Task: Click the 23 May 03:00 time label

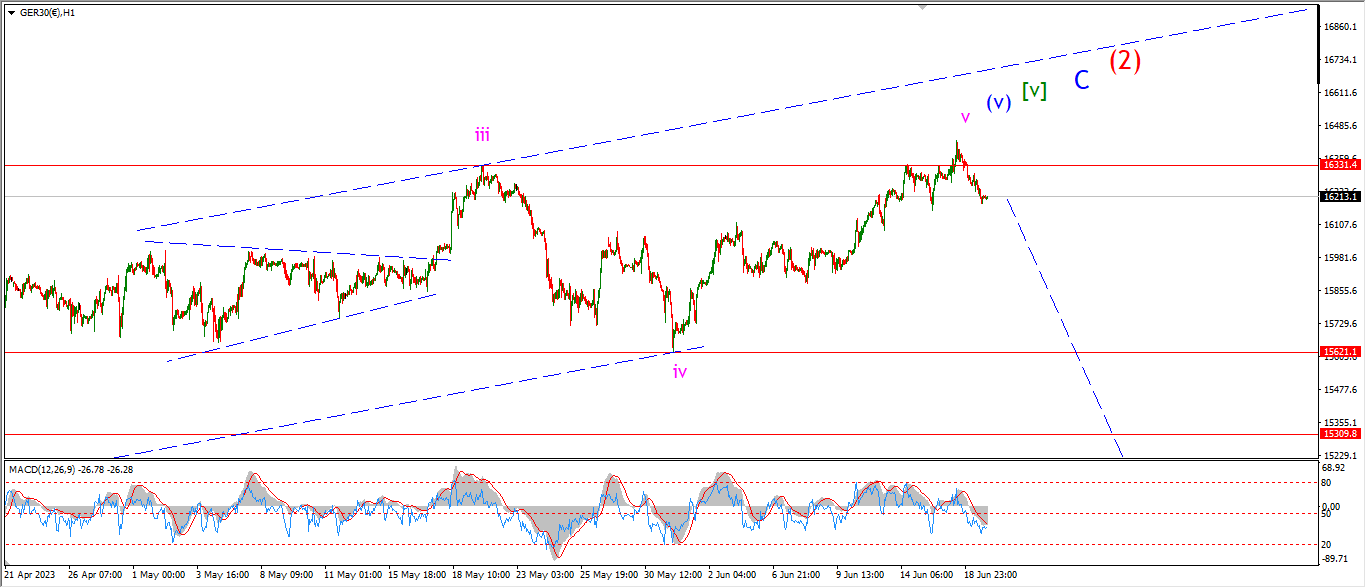Action: point(546,576)
